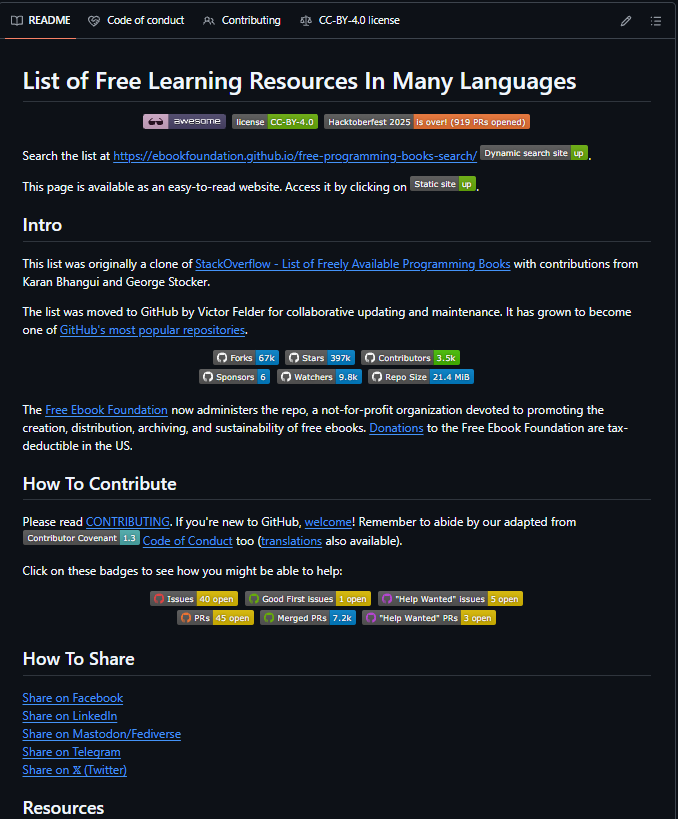Click the Contributor Covenant 1.3 badge
This screenshot has height=819, width=678.
point(81,538)
